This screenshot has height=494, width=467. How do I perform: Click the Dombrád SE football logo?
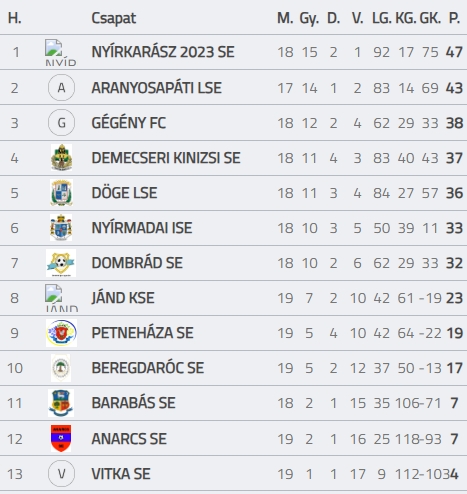(61, 263)
